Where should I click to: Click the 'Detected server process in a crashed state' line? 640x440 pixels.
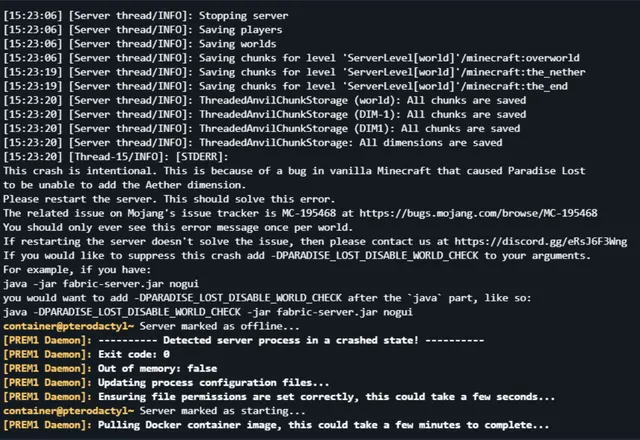pos(244,340)
